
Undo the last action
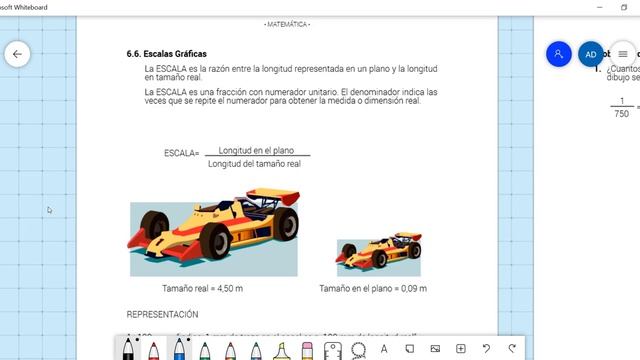tap(486, 349)
